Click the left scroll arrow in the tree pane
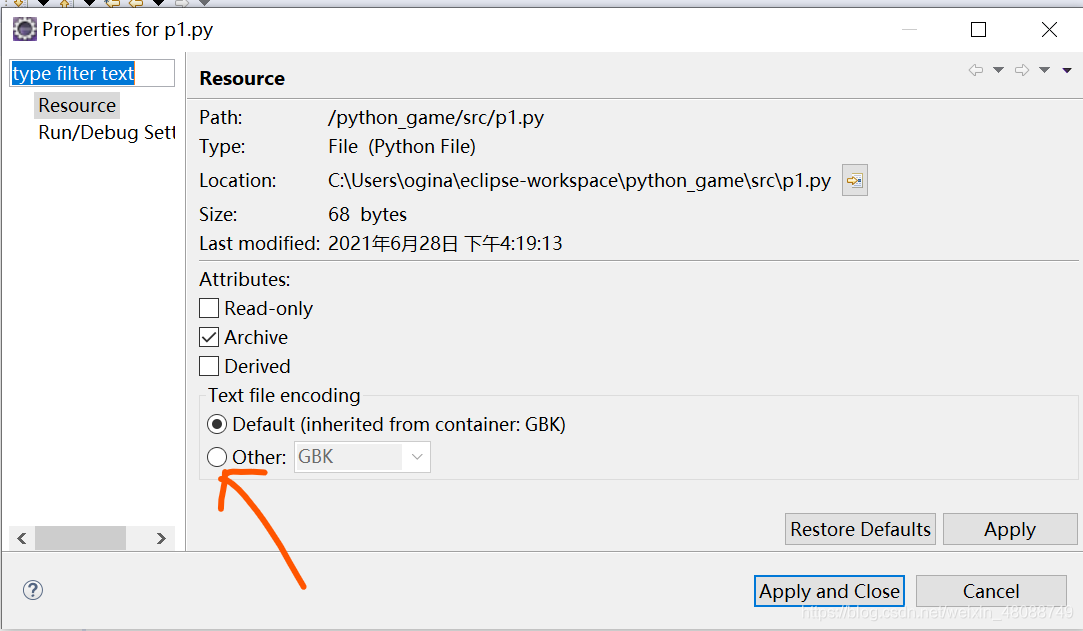Viewport: 1083px width, 631px height. tap(22, 539)
